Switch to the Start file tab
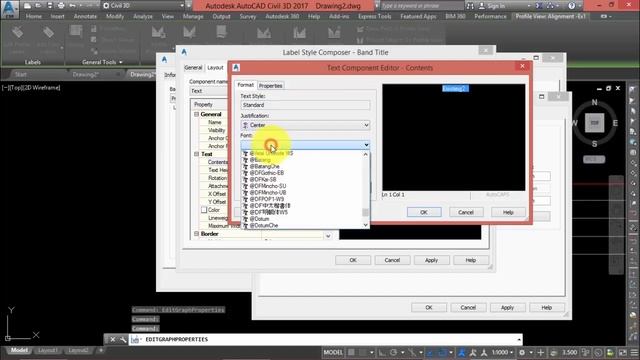 click(x=20, y=74)
